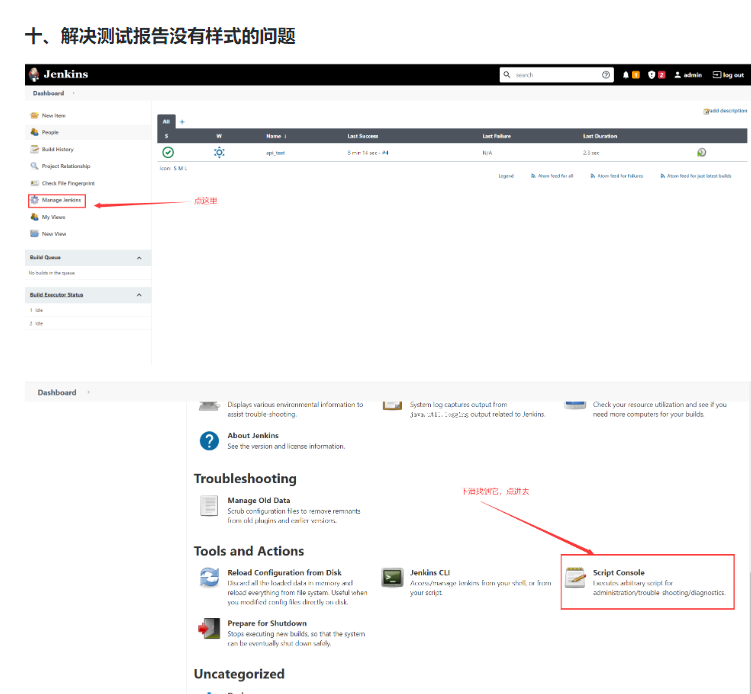The width and height of the screenshot is (751, 694).
Task: Select small icon size S
Action: click(x=175, y=169)
